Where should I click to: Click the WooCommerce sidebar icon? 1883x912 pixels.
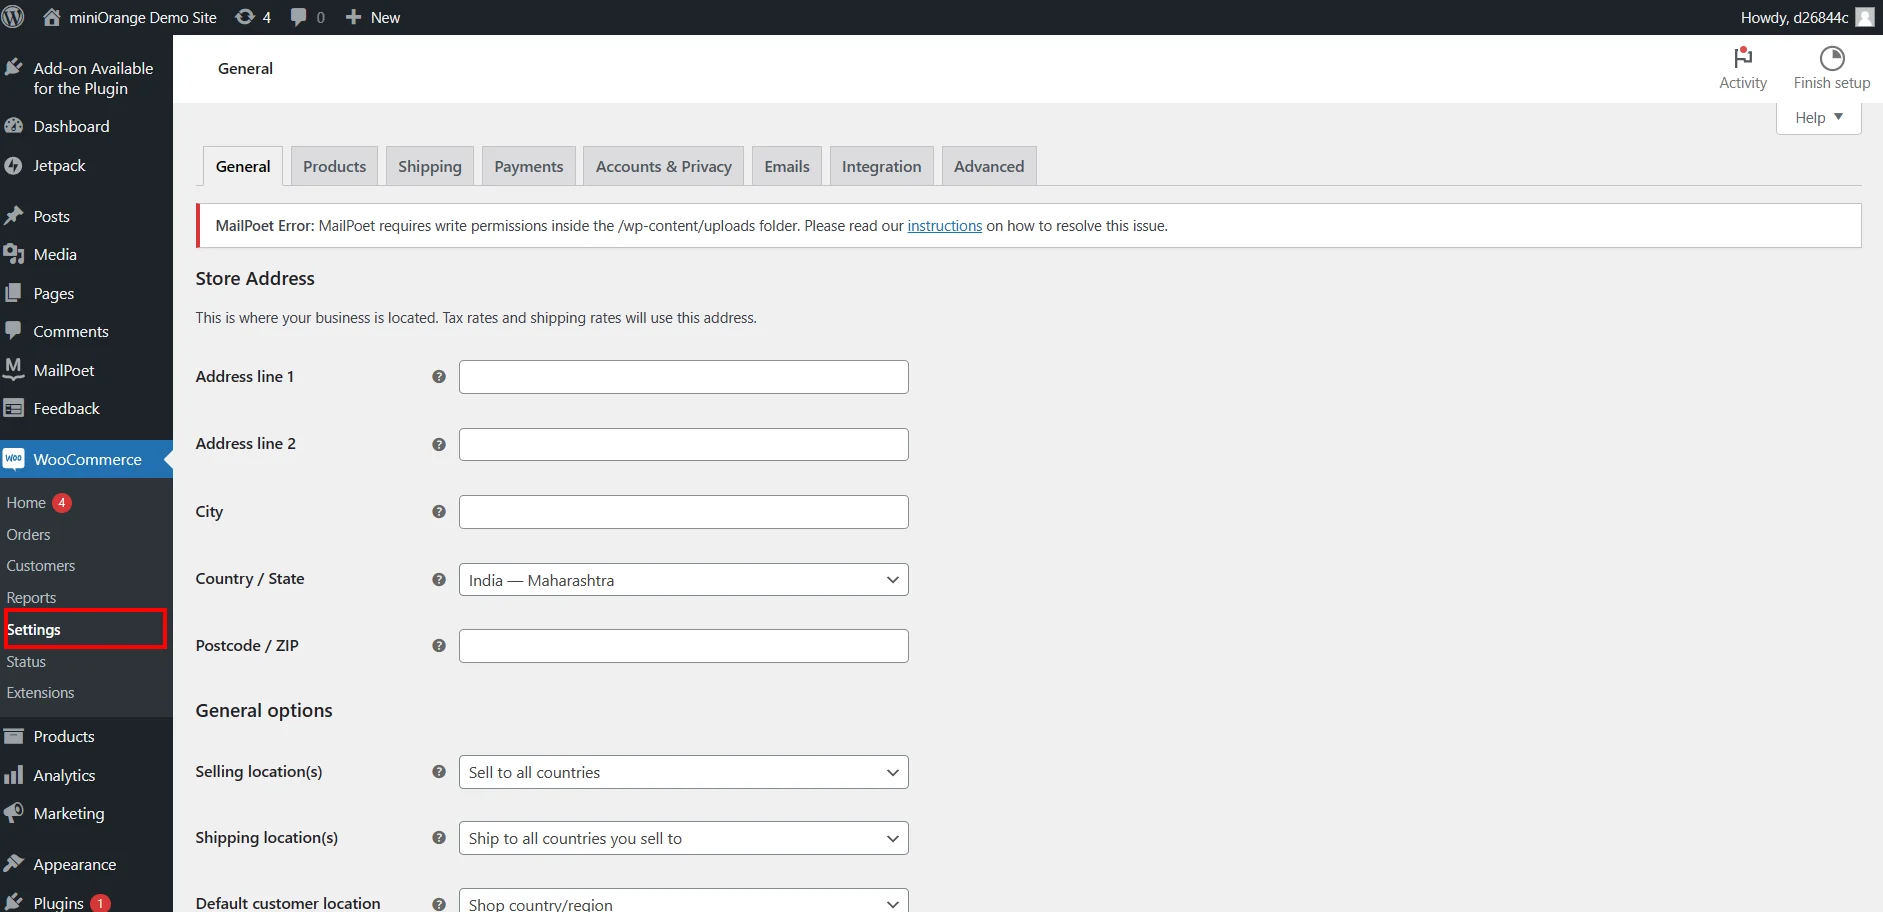tap(13, 459)
